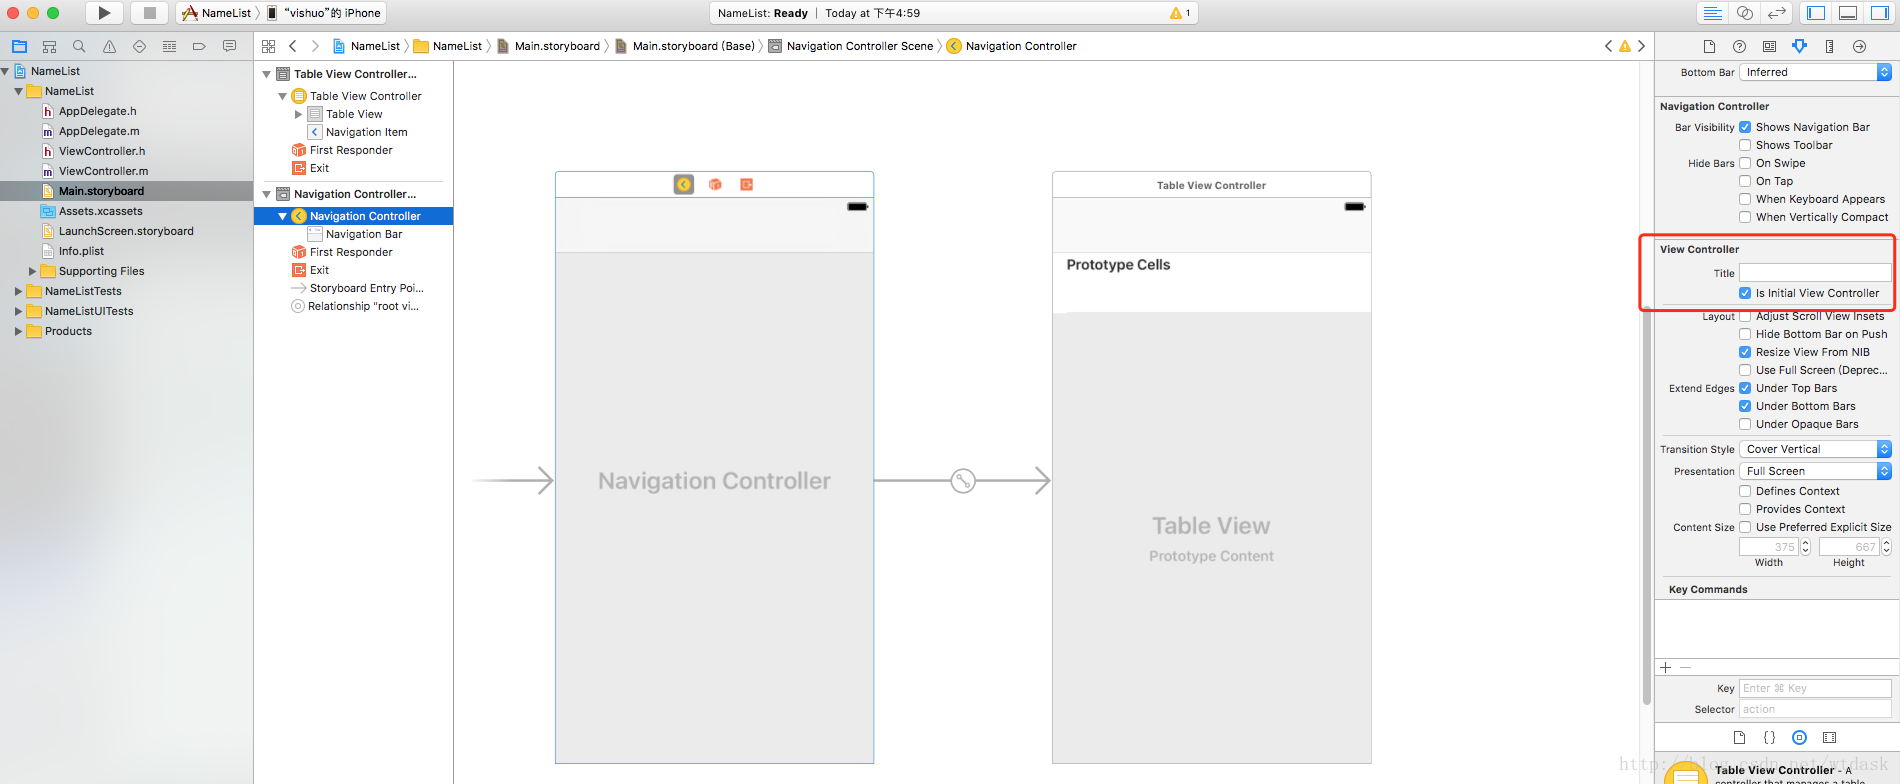Show the Size inspector
Image resolution: width=1900 pixels, height=784 pixels.
tap(1829, 46)
